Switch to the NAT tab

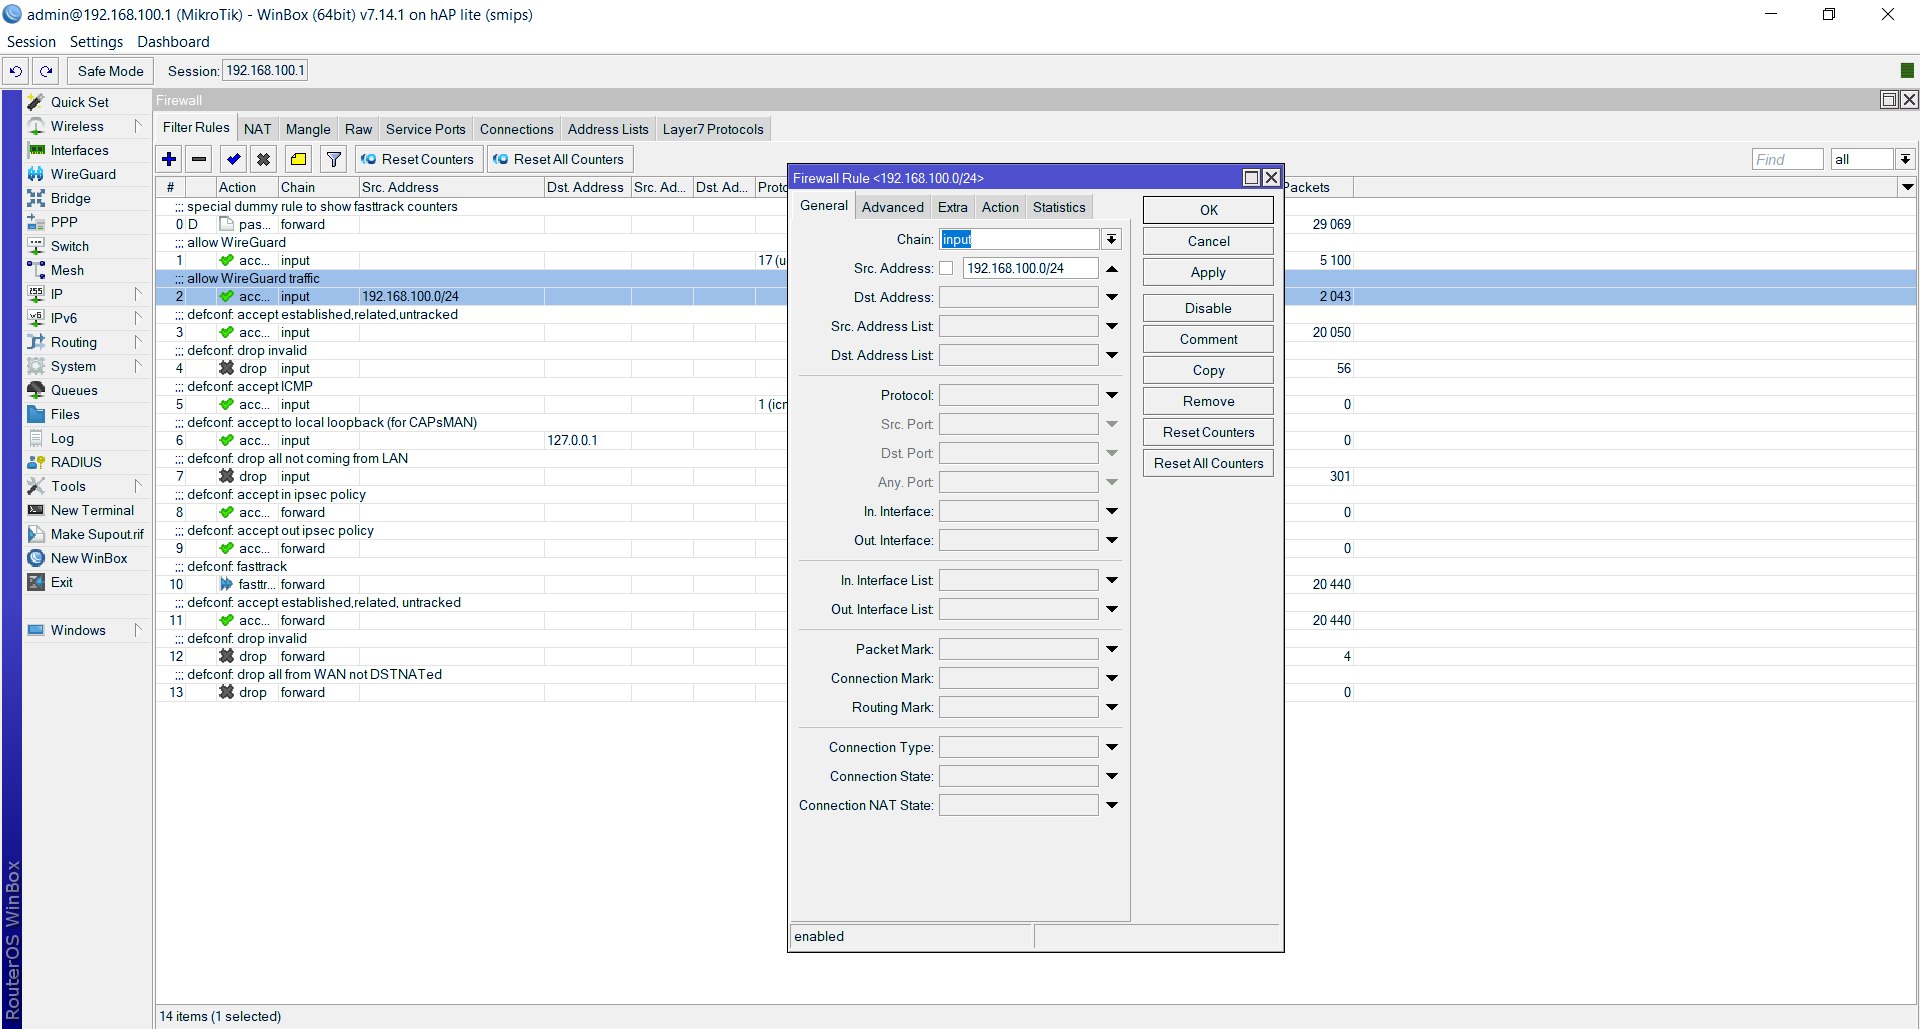click(x=257, y=129)
